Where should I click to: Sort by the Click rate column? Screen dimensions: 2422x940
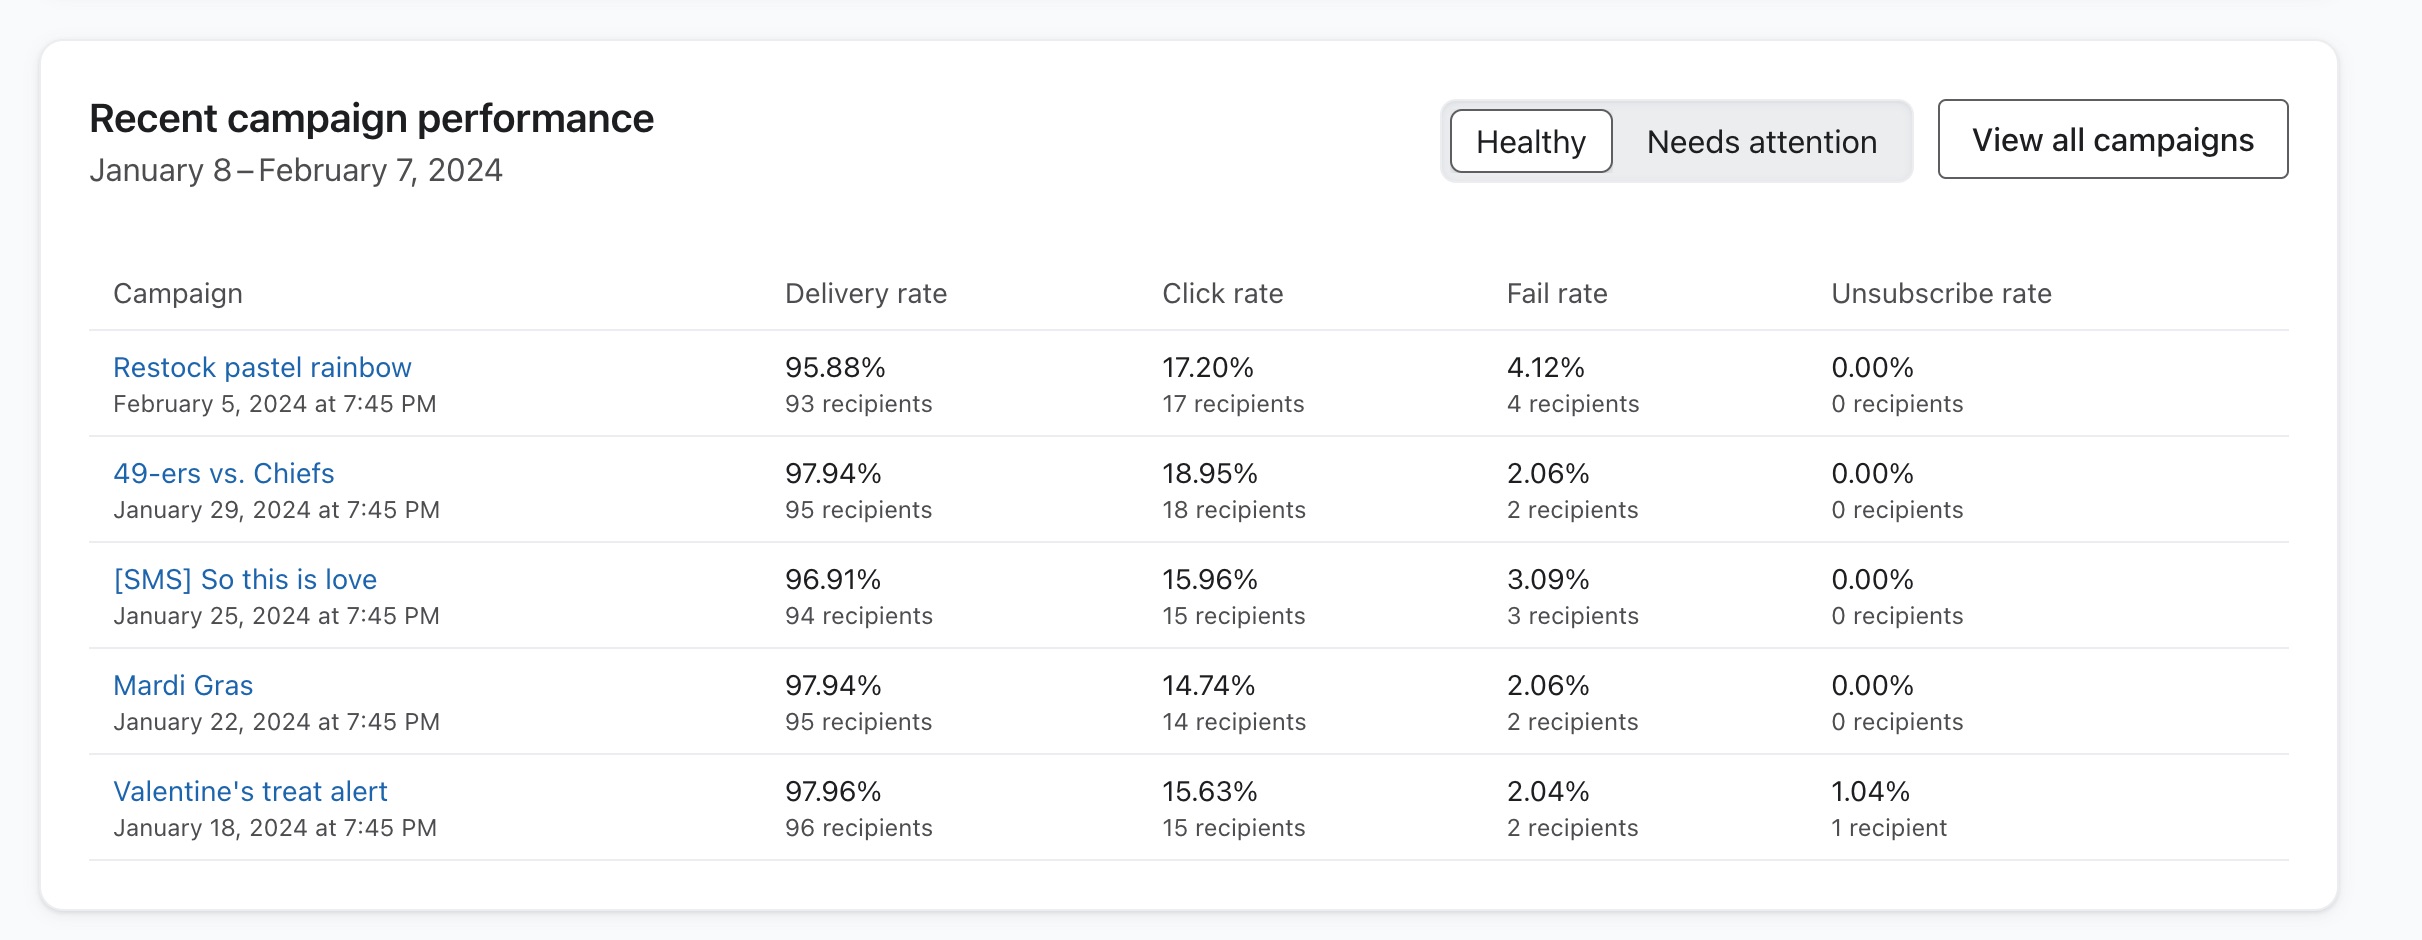(x=1222, y=293)
